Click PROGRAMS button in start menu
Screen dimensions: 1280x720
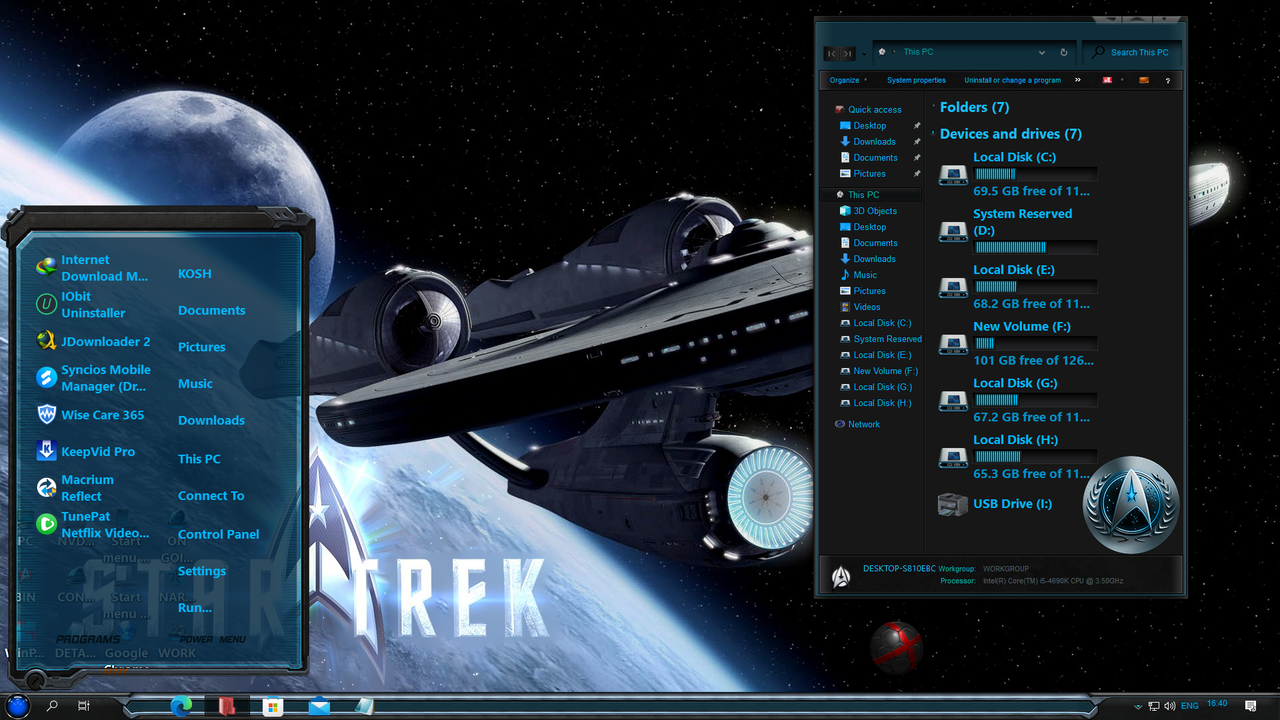point(88,639)
